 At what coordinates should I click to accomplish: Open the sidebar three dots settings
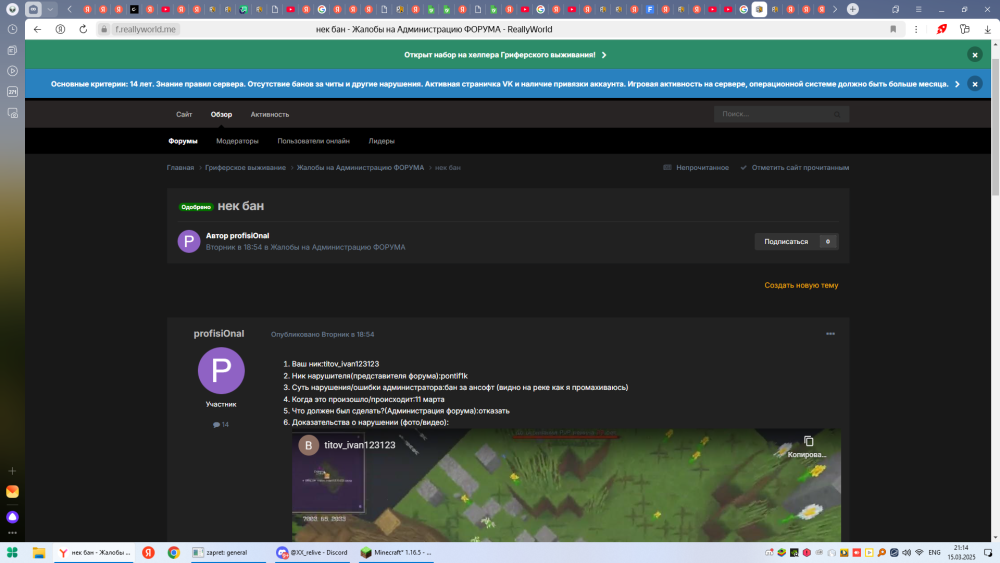point(12,533)
